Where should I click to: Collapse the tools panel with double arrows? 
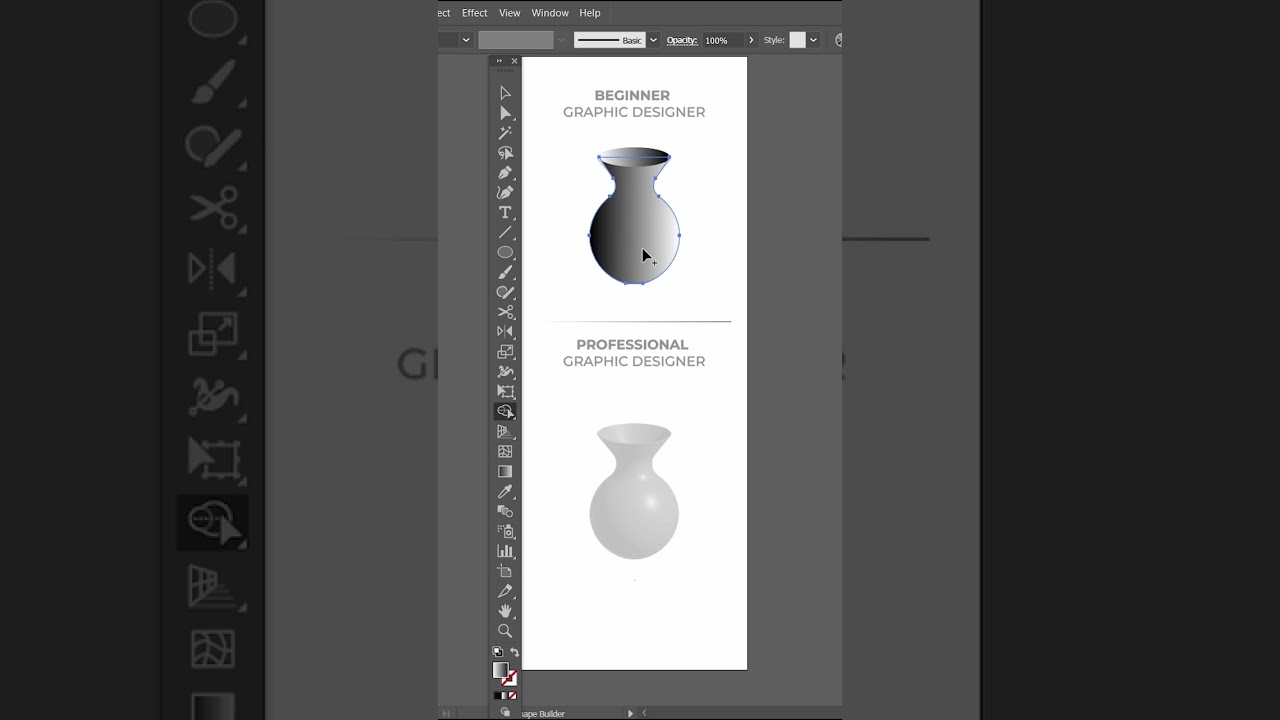499,61
